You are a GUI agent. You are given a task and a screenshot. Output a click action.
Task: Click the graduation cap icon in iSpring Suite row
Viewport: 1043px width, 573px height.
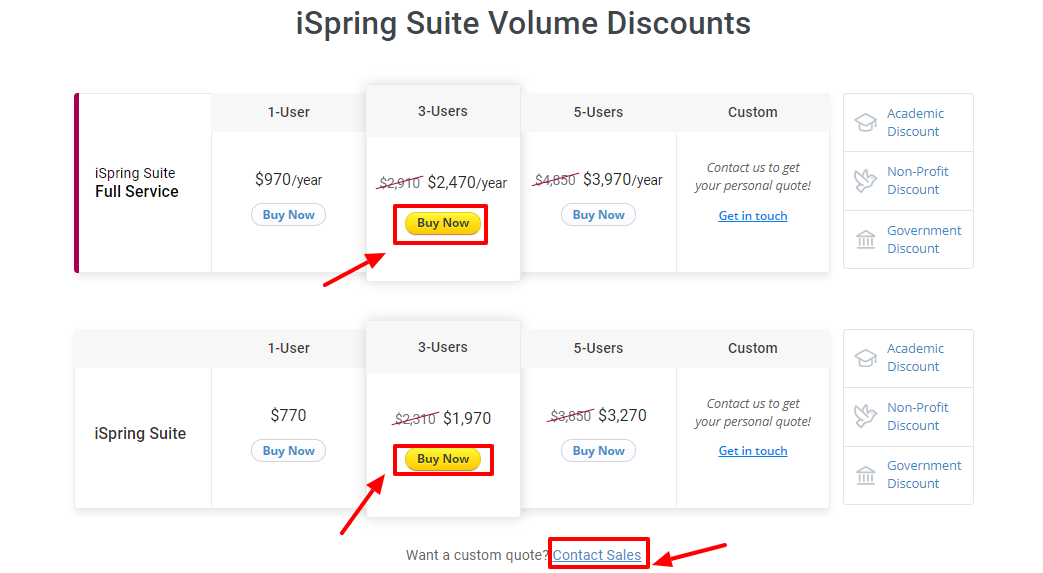[x=864, y=357]
